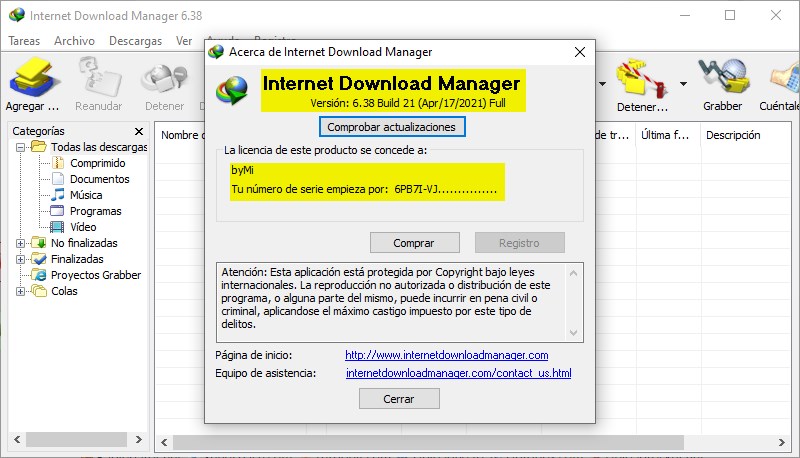Click the Nombre column header

[181, 135]
